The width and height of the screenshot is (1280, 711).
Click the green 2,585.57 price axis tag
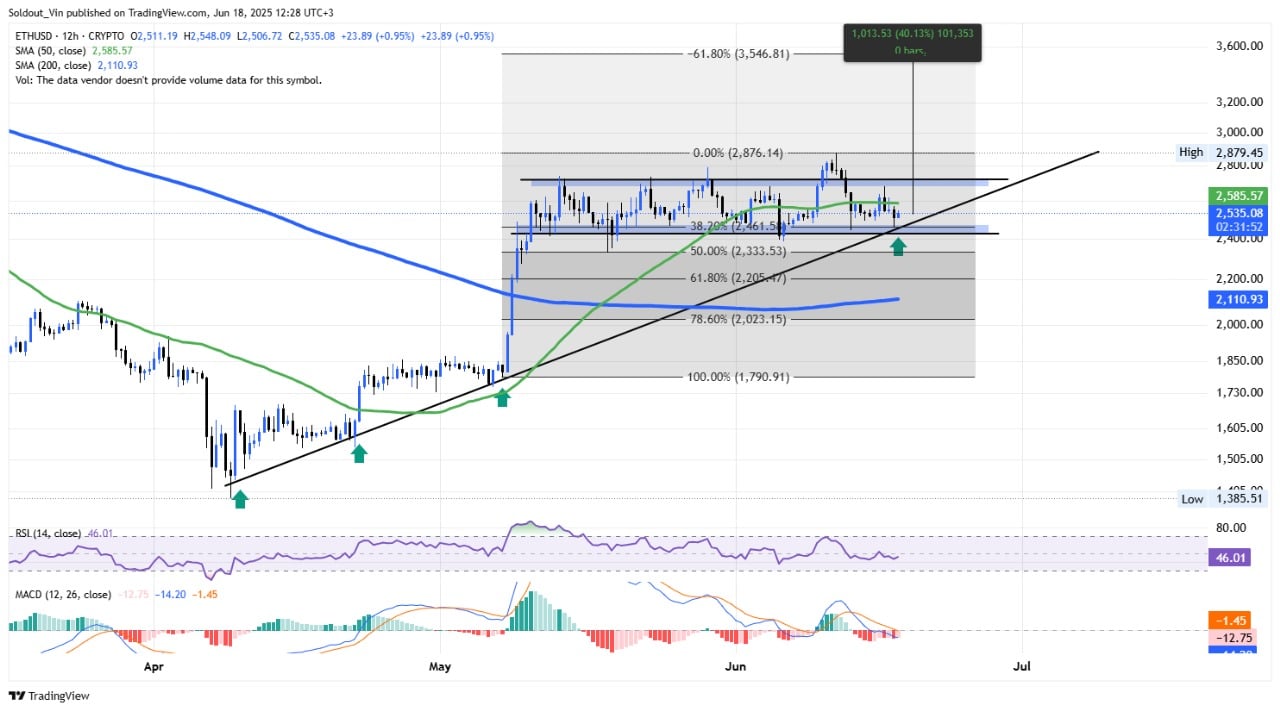[x=1237, y=196]
